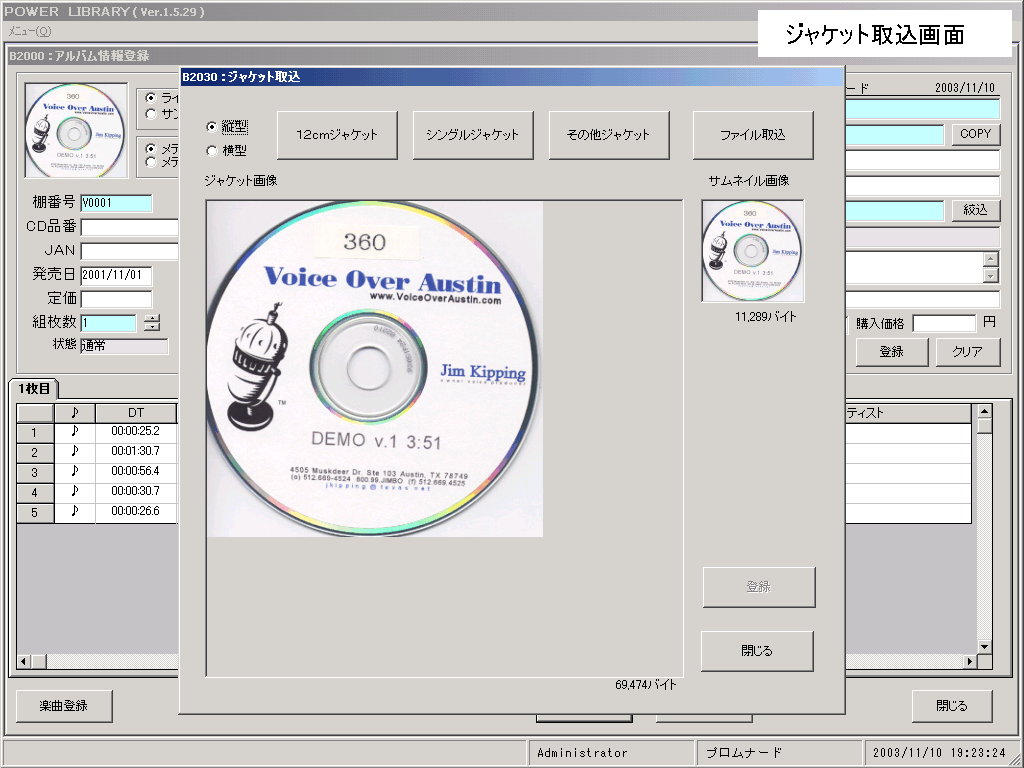
Task: Click duration cell 00:00:30.7
Action: pyautogui.click(x=136, y=492)
